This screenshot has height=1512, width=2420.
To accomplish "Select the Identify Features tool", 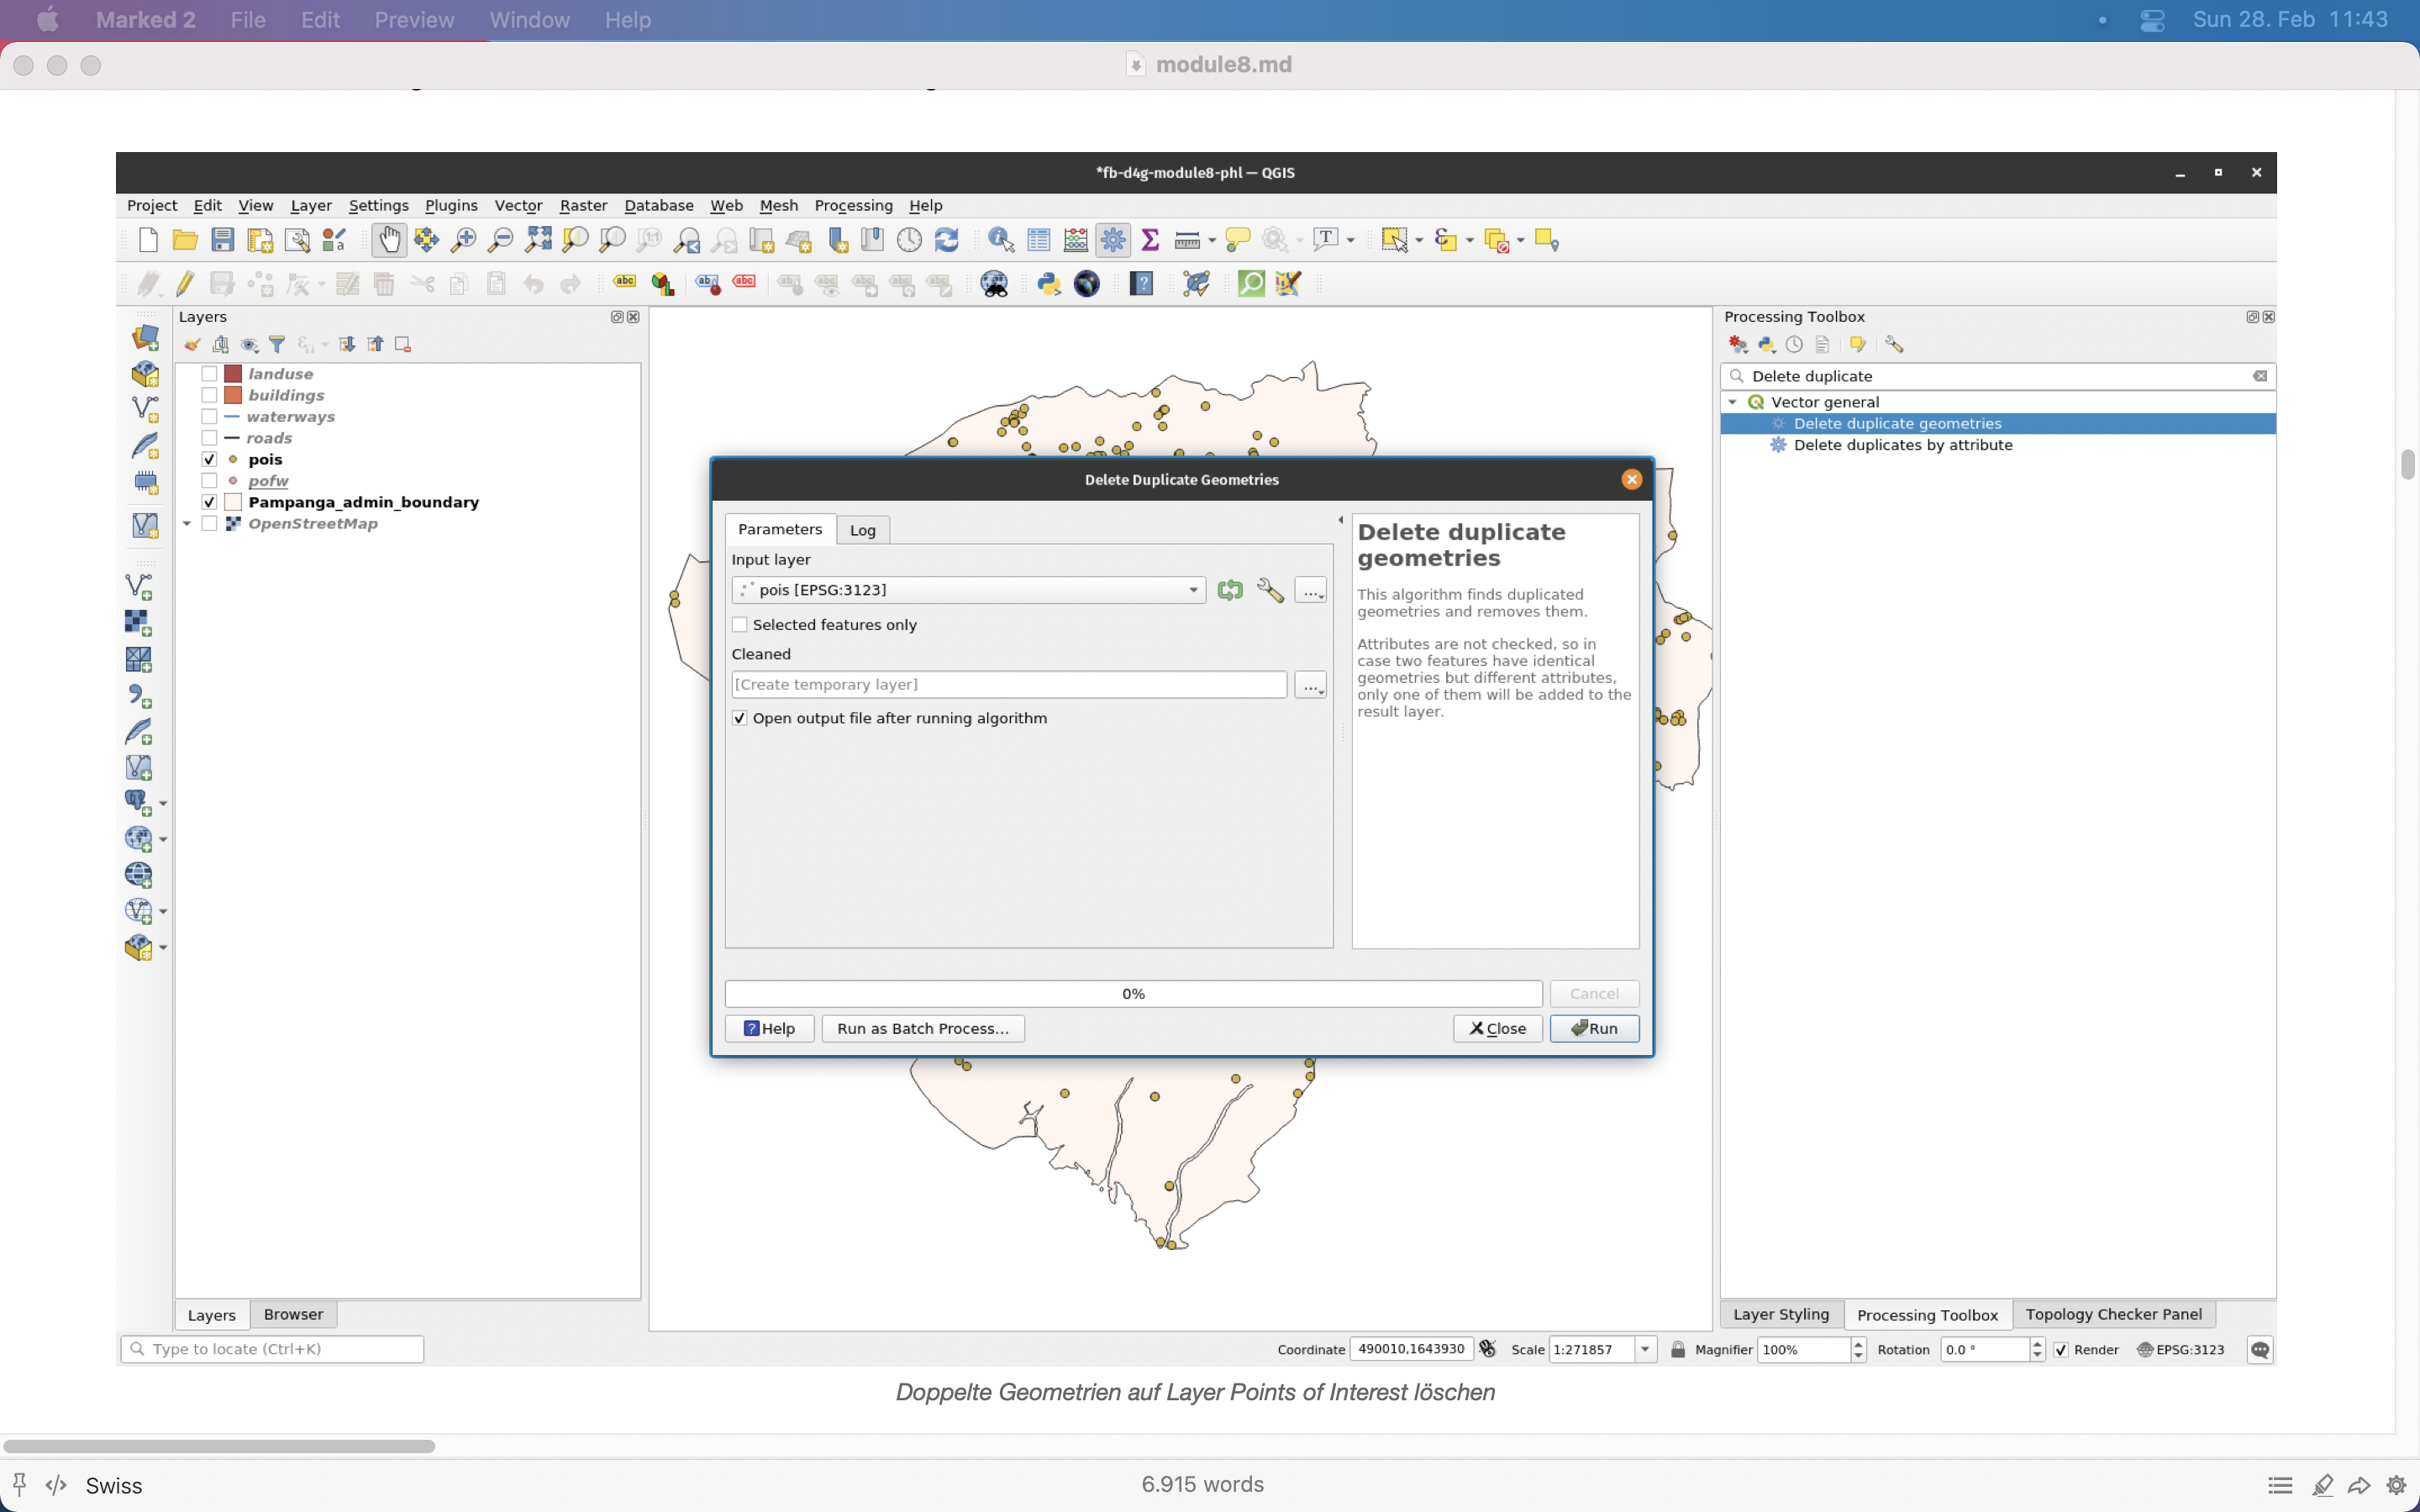I will click(x=997, y=239).
